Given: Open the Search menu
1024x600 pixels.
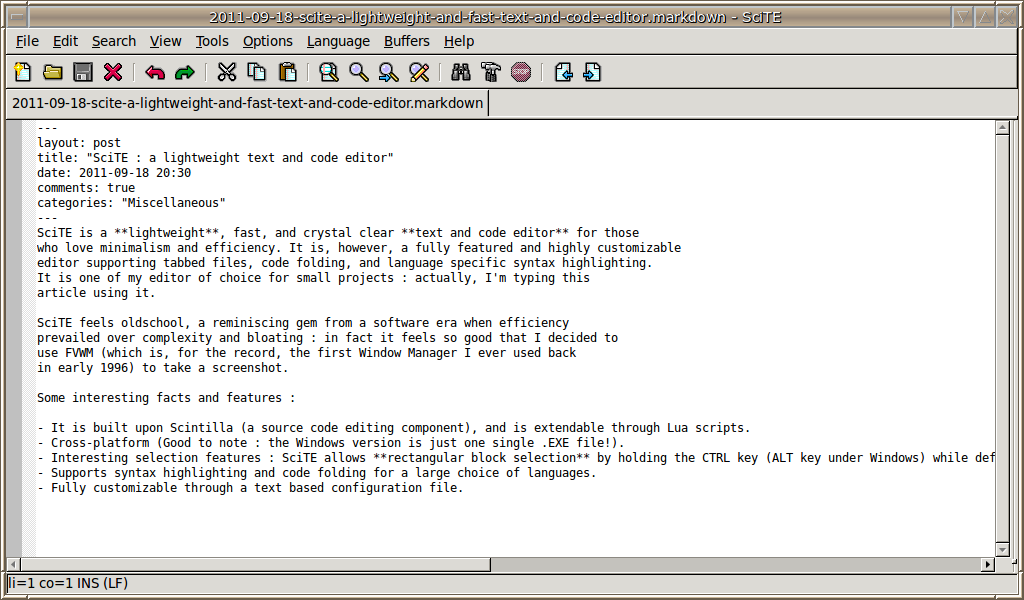Looking at the screenshot, I should (x=114, y=41).
